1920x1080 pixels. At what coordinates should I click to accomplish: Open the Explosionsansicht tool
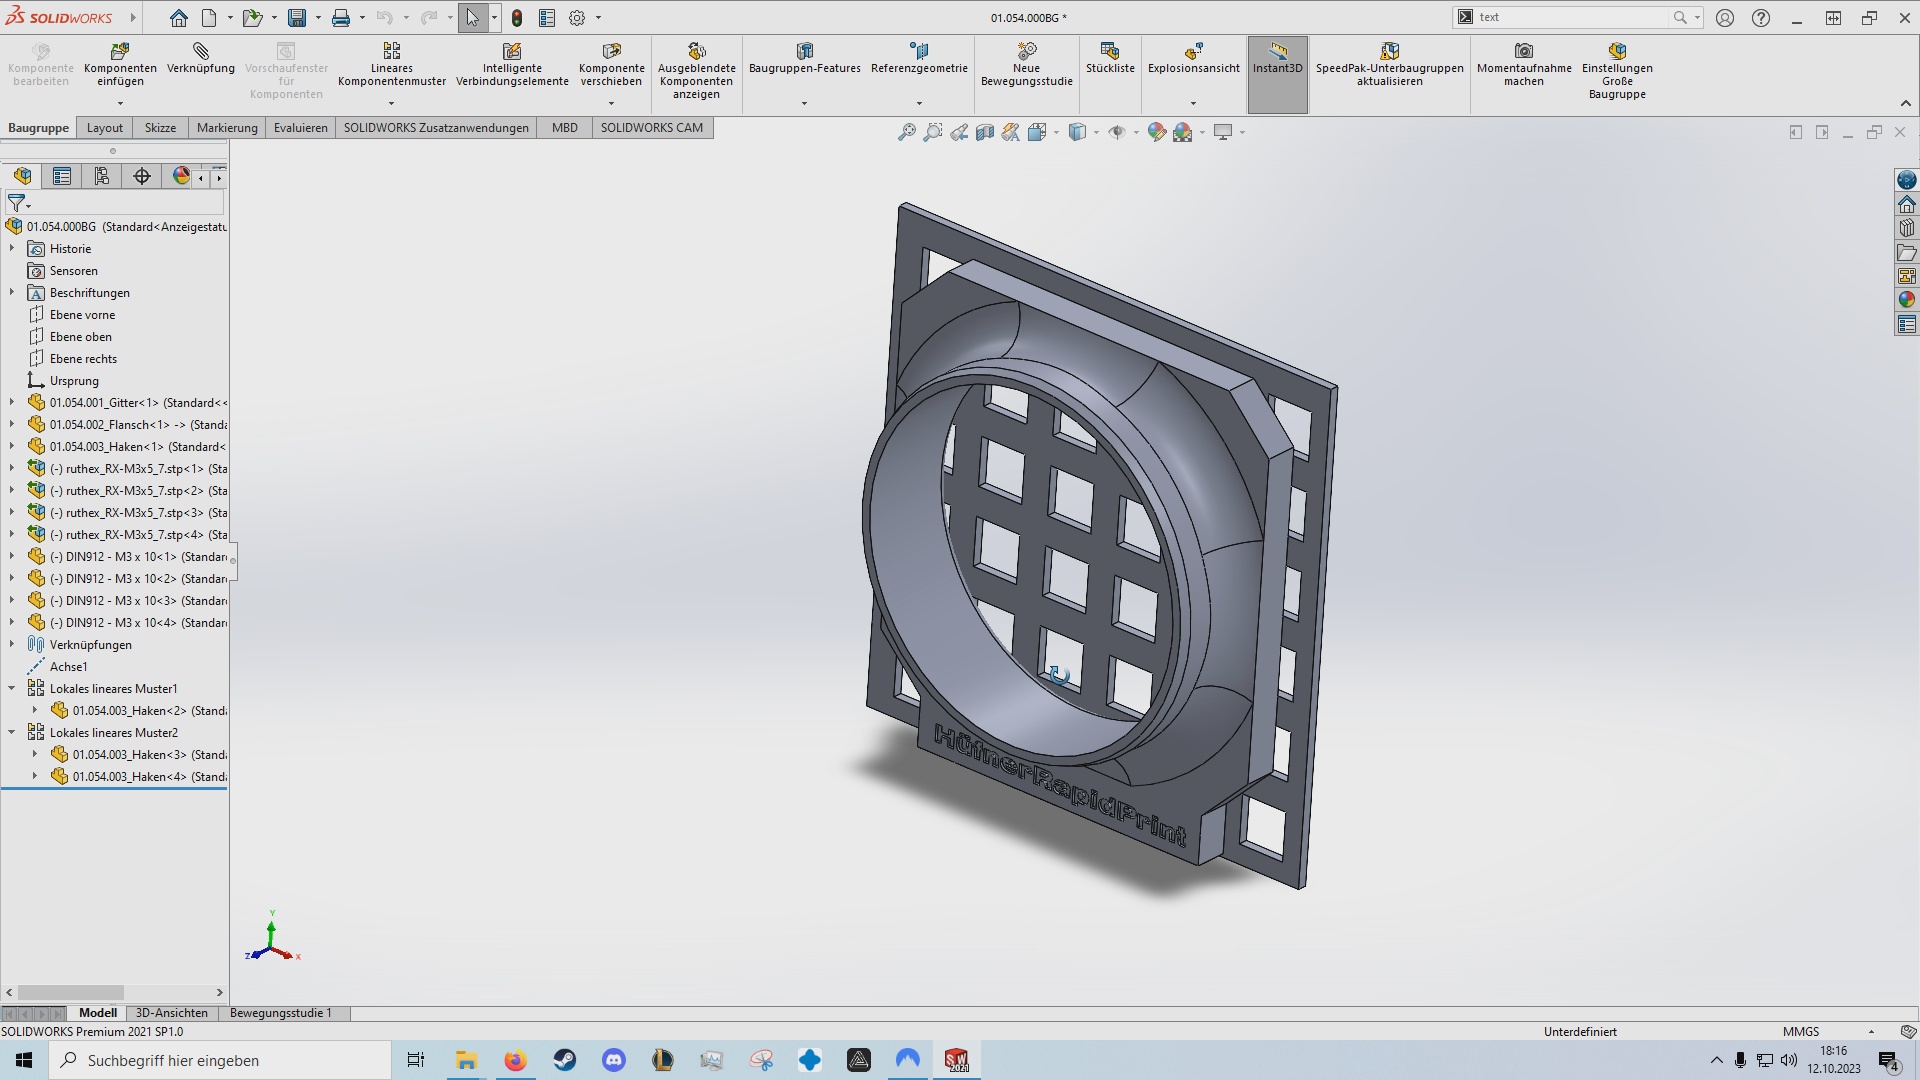coord(1193,51)
